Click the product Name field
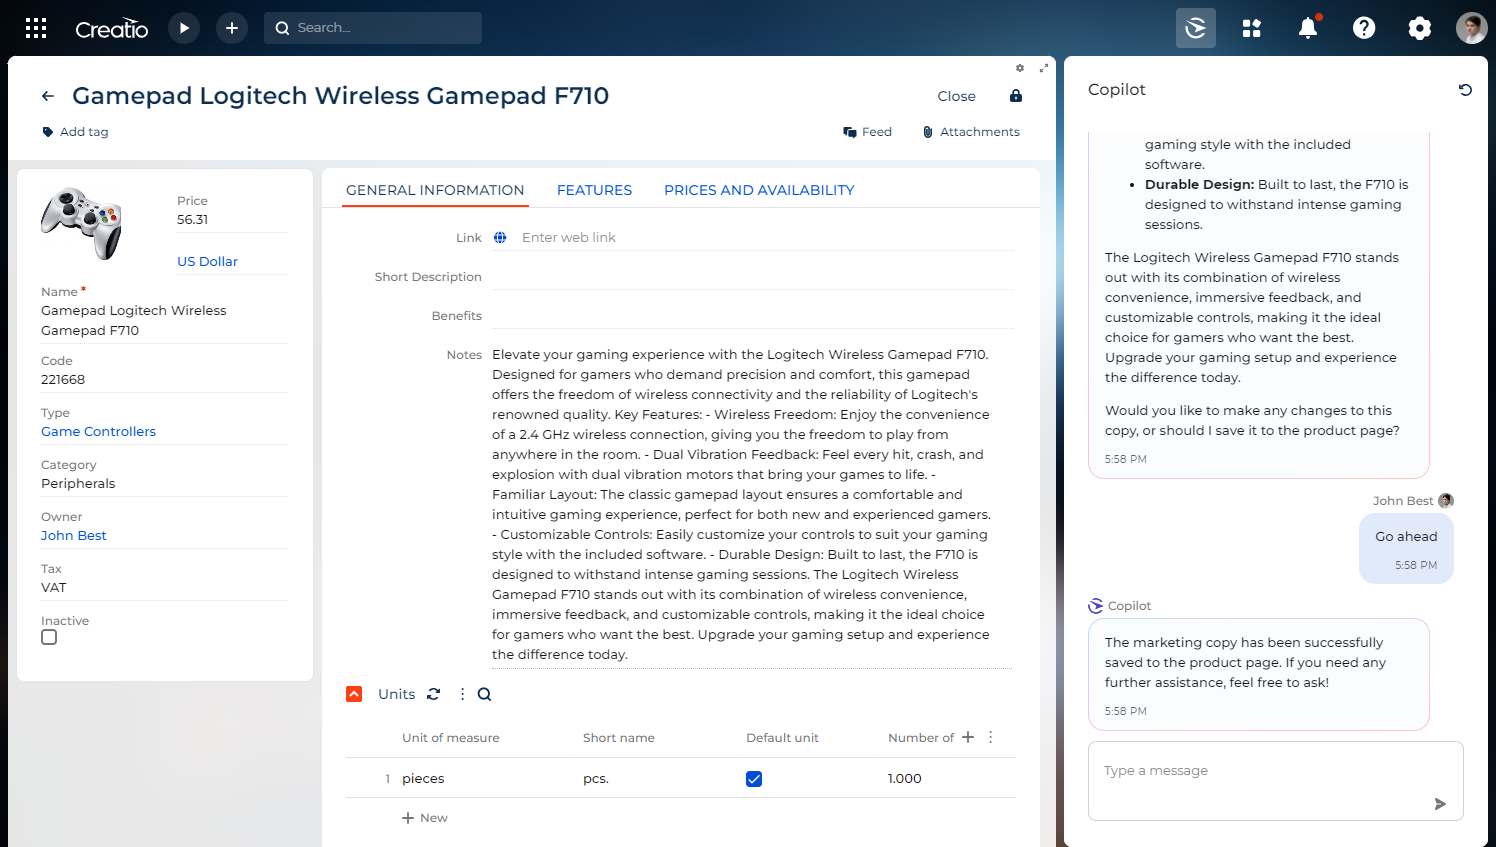 164,321
